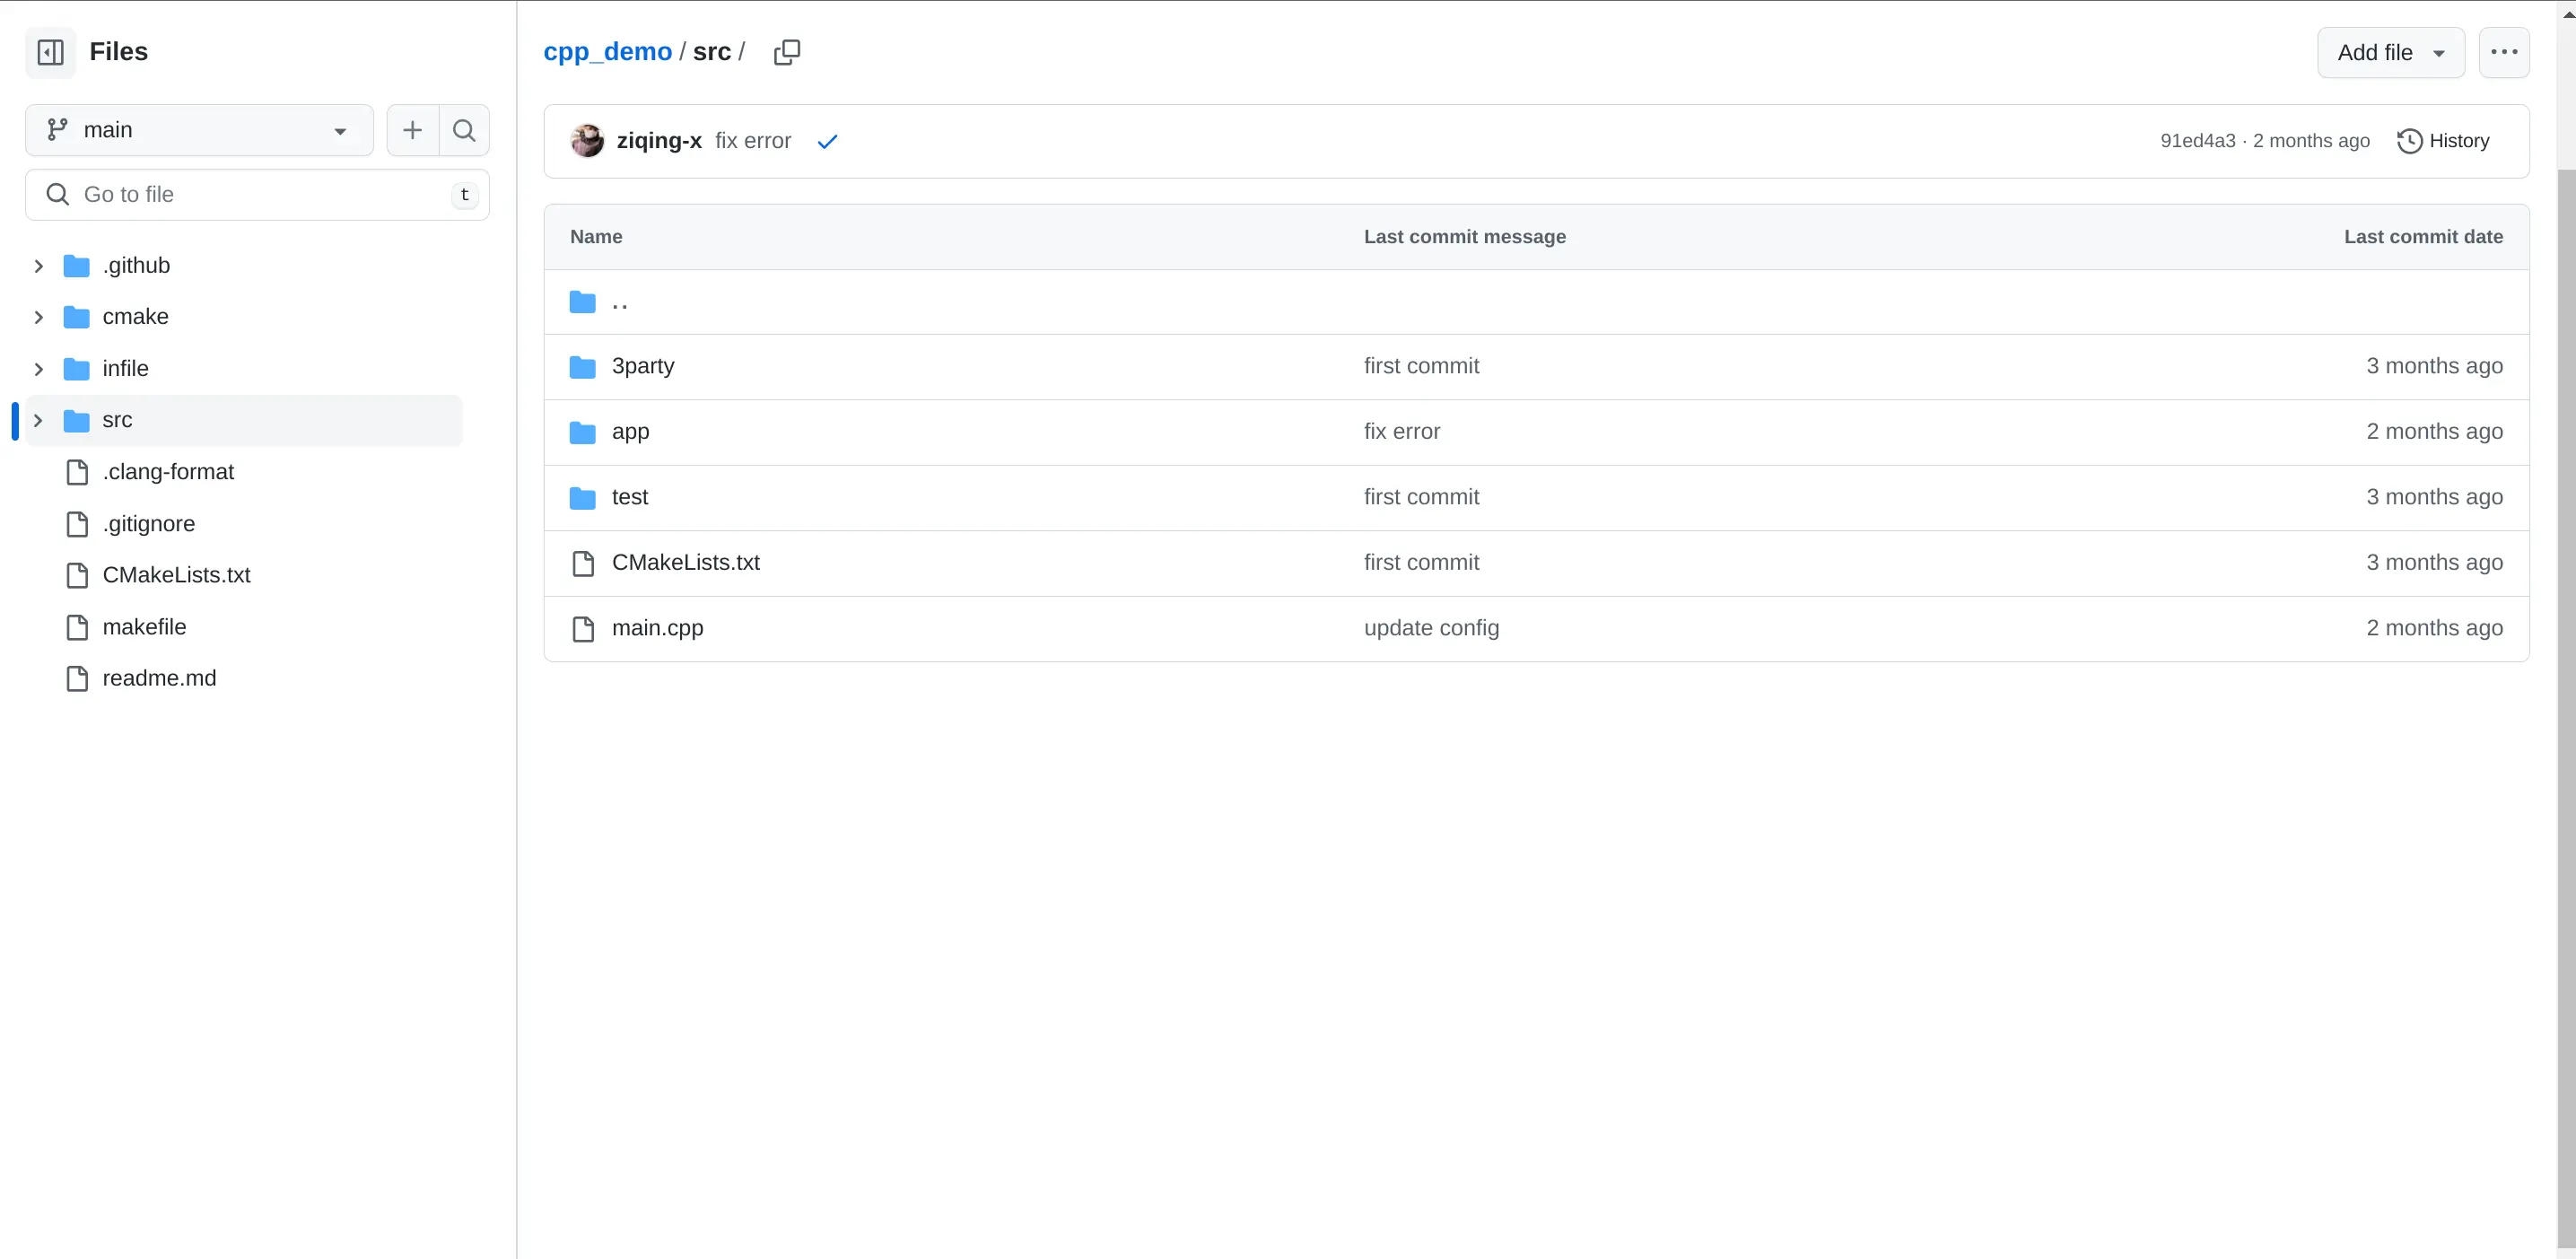
Task: Open CMakeLists.txt in the file table
Action: pyautogui.click(x=685, y=563)
